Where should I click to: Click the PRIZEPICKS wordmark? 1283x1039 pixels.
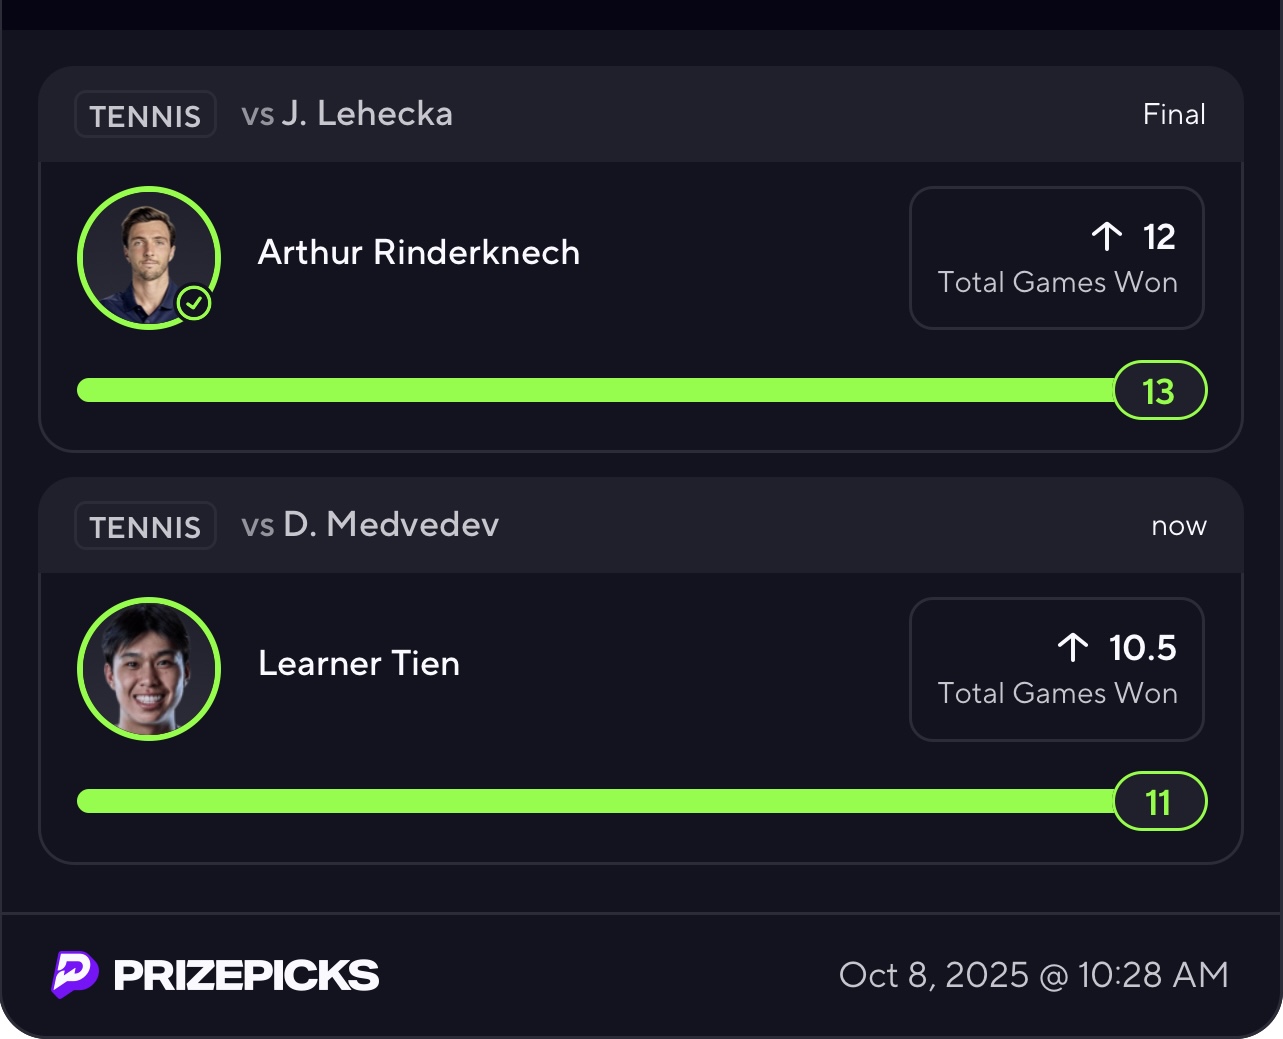tap(246, 975)
